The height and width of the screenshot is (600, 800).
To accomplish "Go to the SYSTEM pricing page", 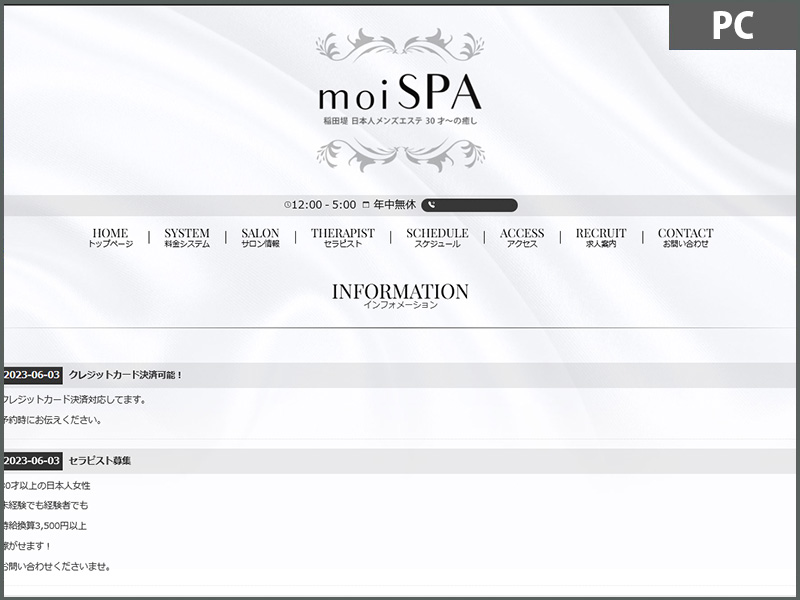I will pos(187,237).
